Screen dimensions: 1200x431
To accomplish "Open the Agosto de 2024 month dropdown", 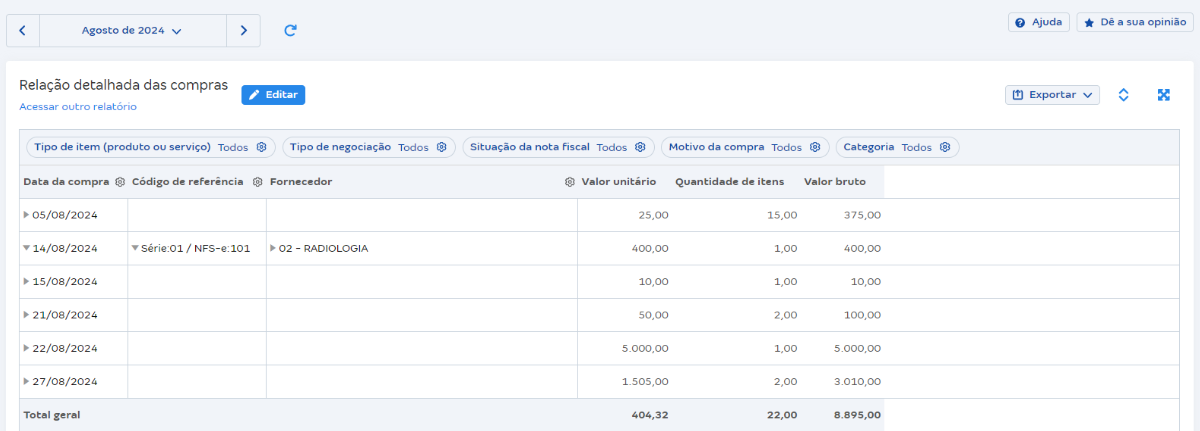I will [x=132, y=31].
